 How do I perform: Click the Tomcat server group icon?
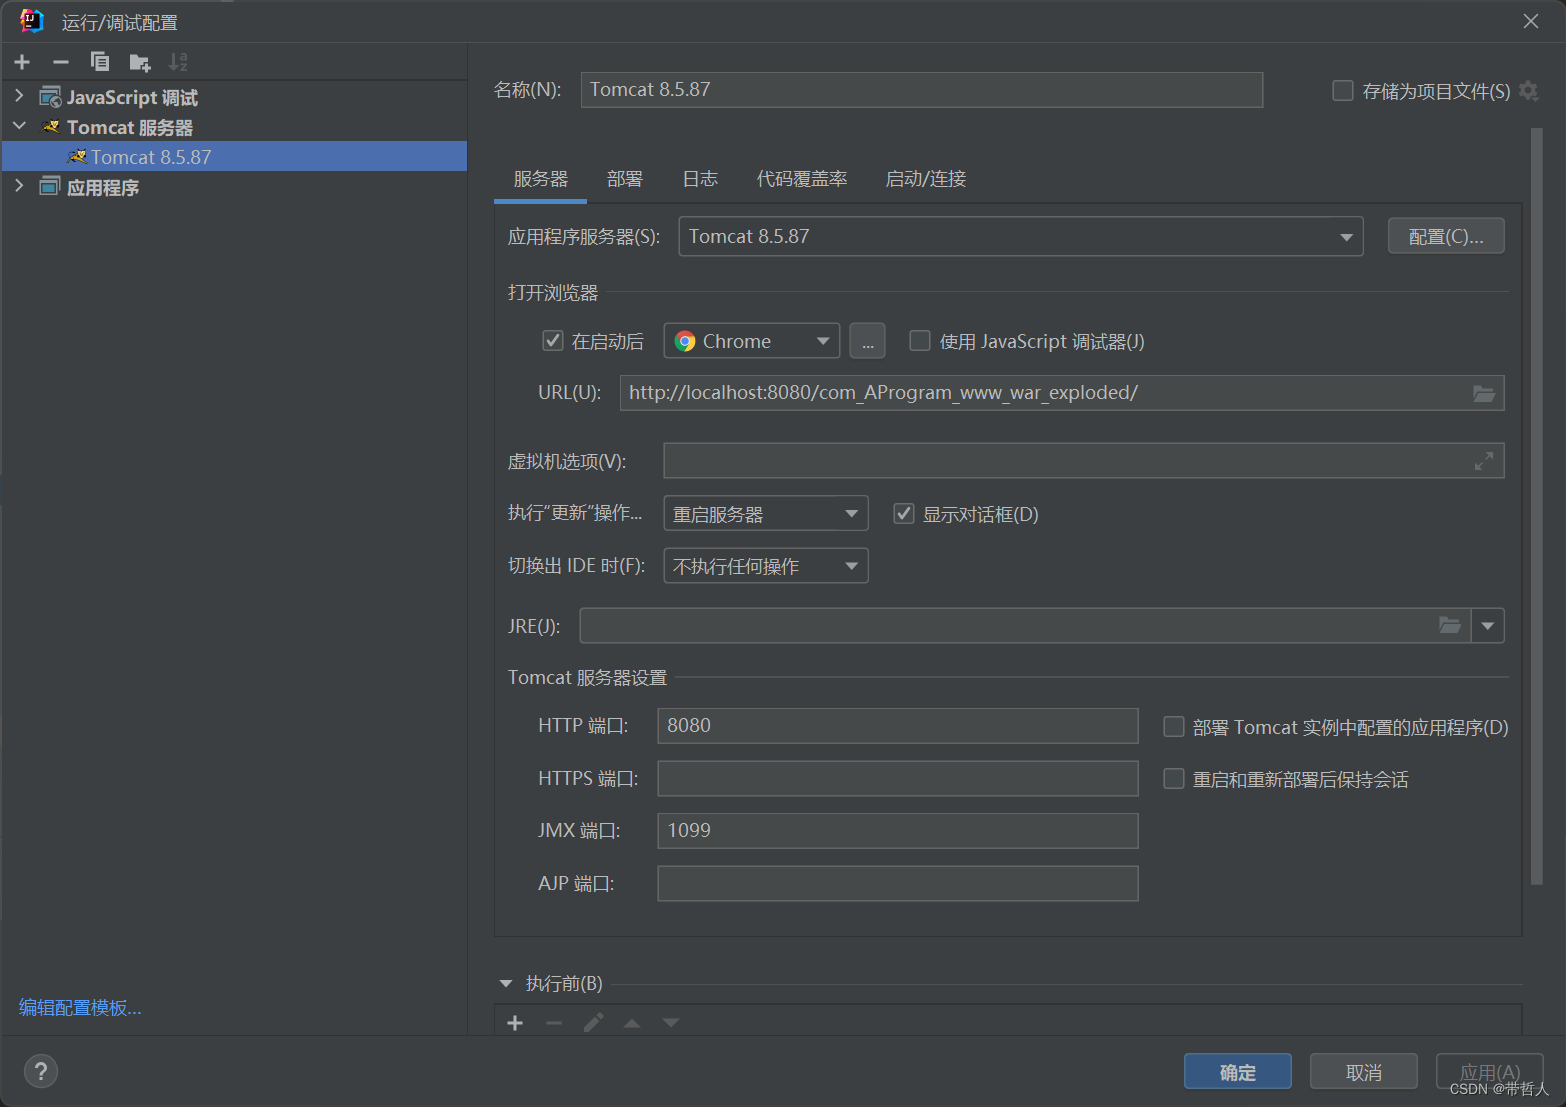point(51,127)
